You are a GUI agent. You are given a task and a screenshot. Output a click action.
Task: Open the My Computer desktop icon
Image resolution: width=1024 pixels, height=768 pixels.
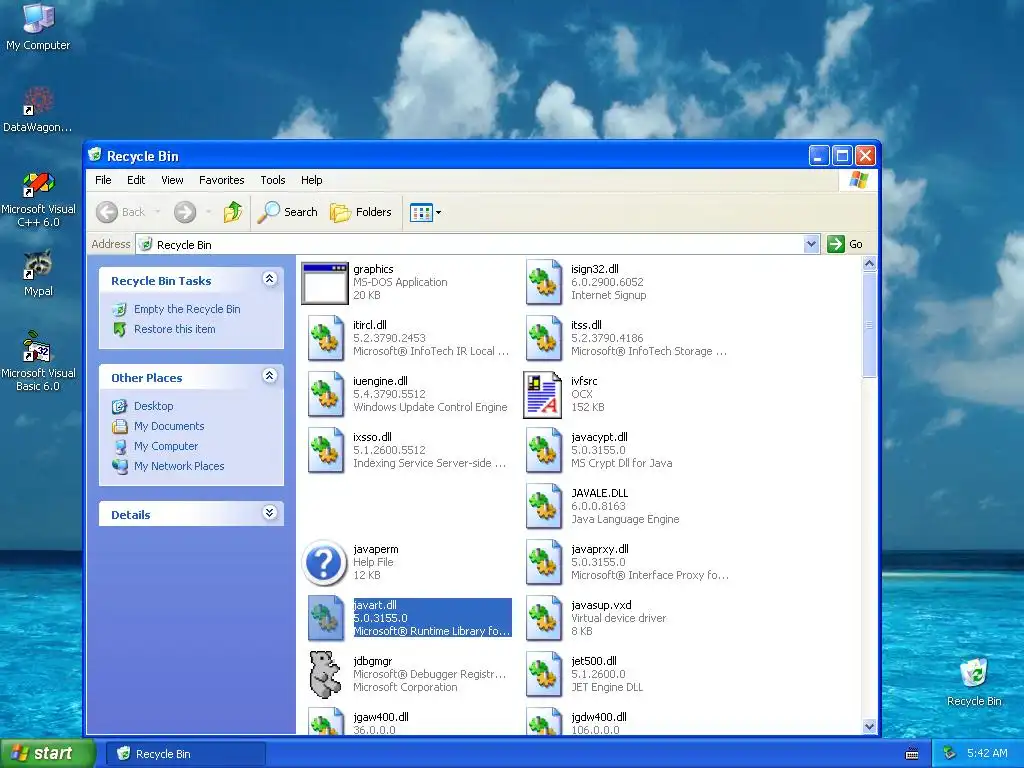pos(38,26)
